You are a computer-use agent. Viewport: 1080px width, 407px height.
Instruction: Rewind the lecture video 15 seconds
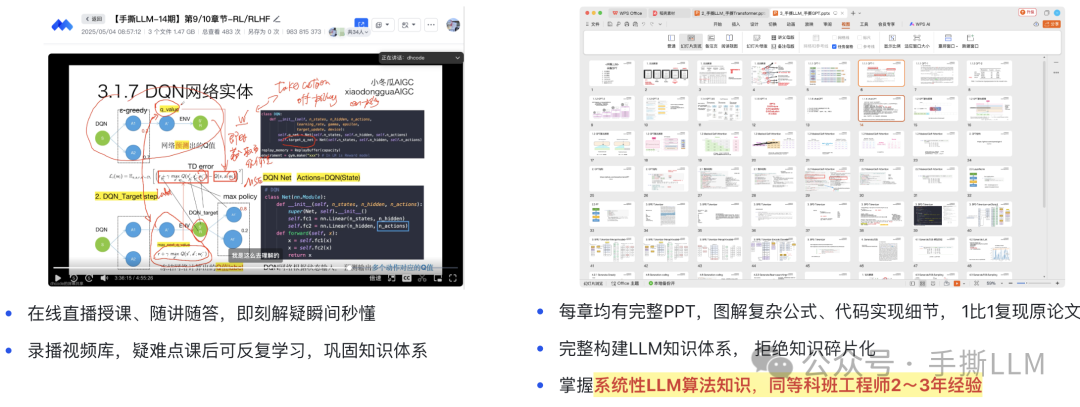74,278
